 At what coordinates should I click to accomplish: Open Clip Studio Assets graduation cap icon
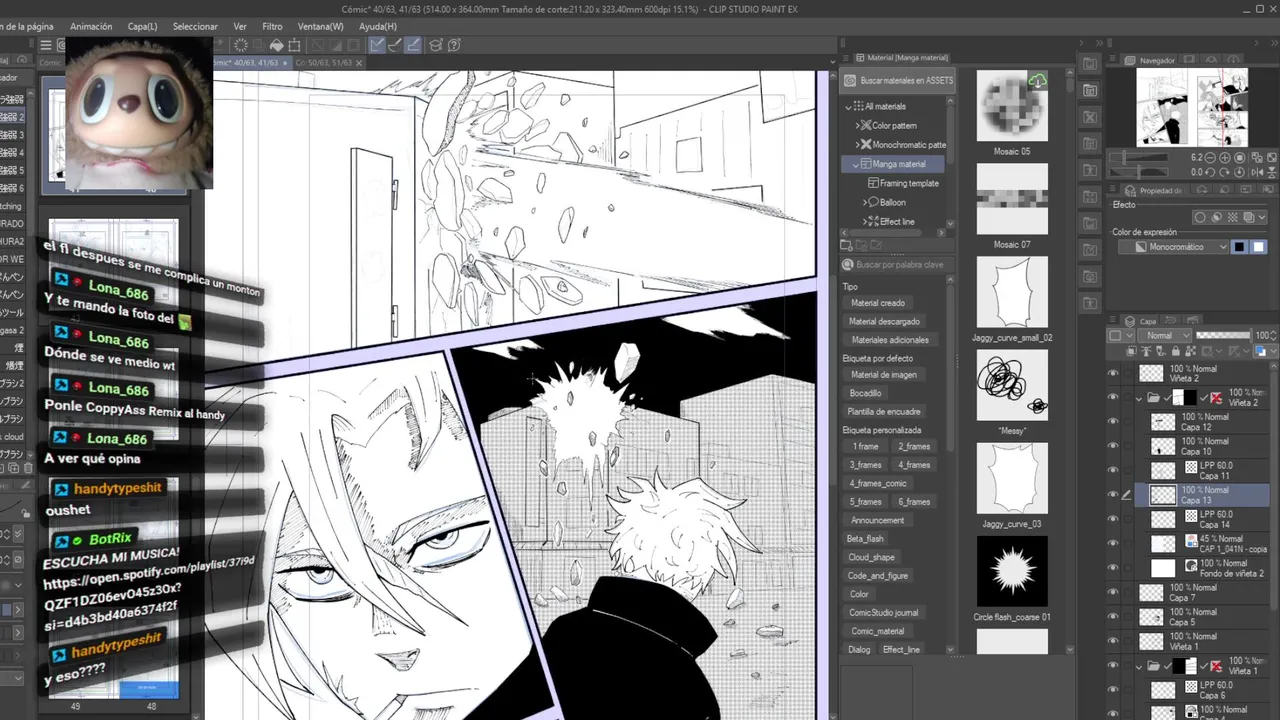[x=435, y=45]
